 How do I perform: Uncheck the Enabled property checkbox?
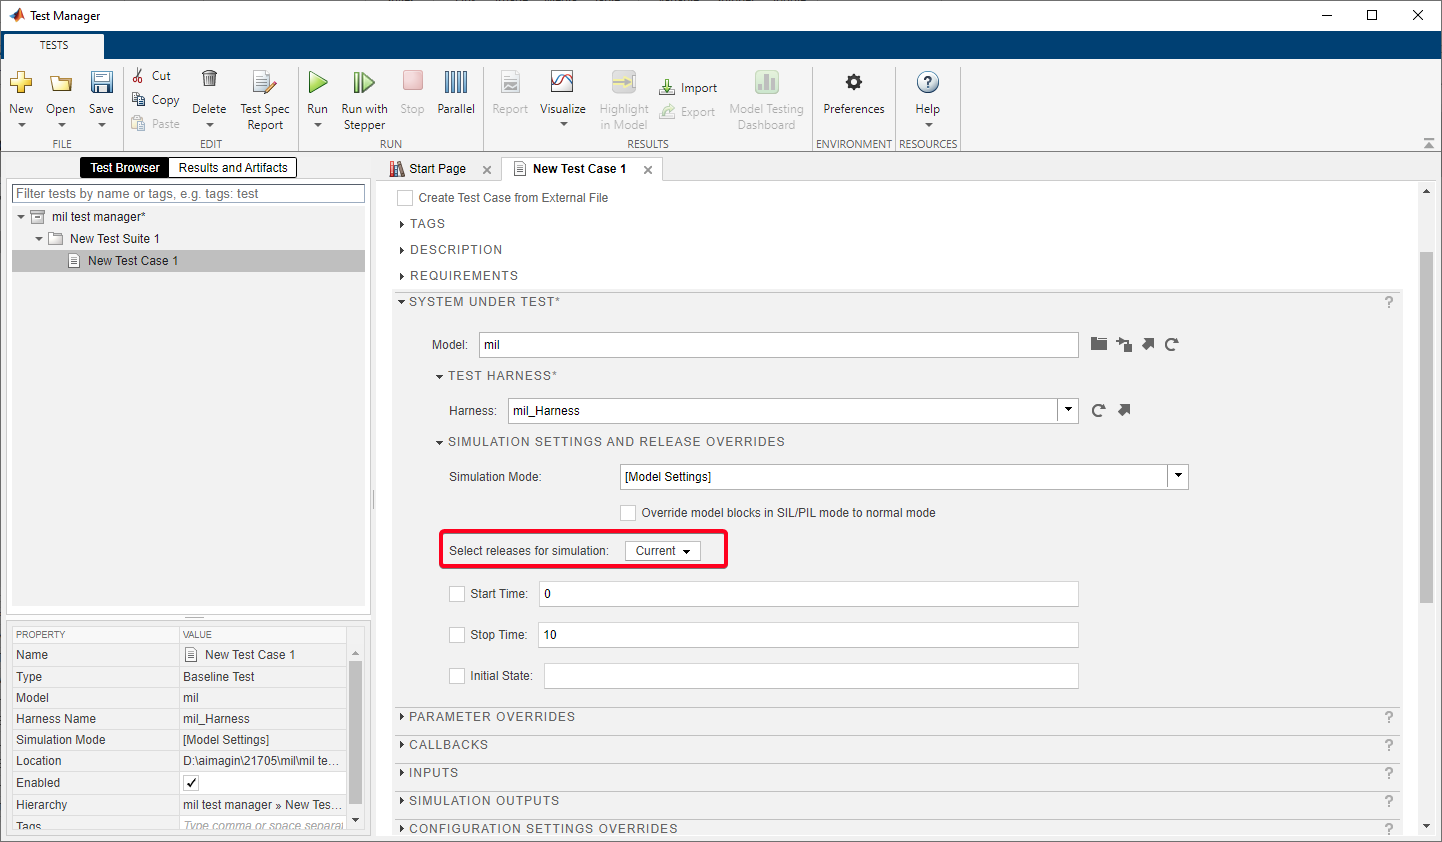click(191, 783)
